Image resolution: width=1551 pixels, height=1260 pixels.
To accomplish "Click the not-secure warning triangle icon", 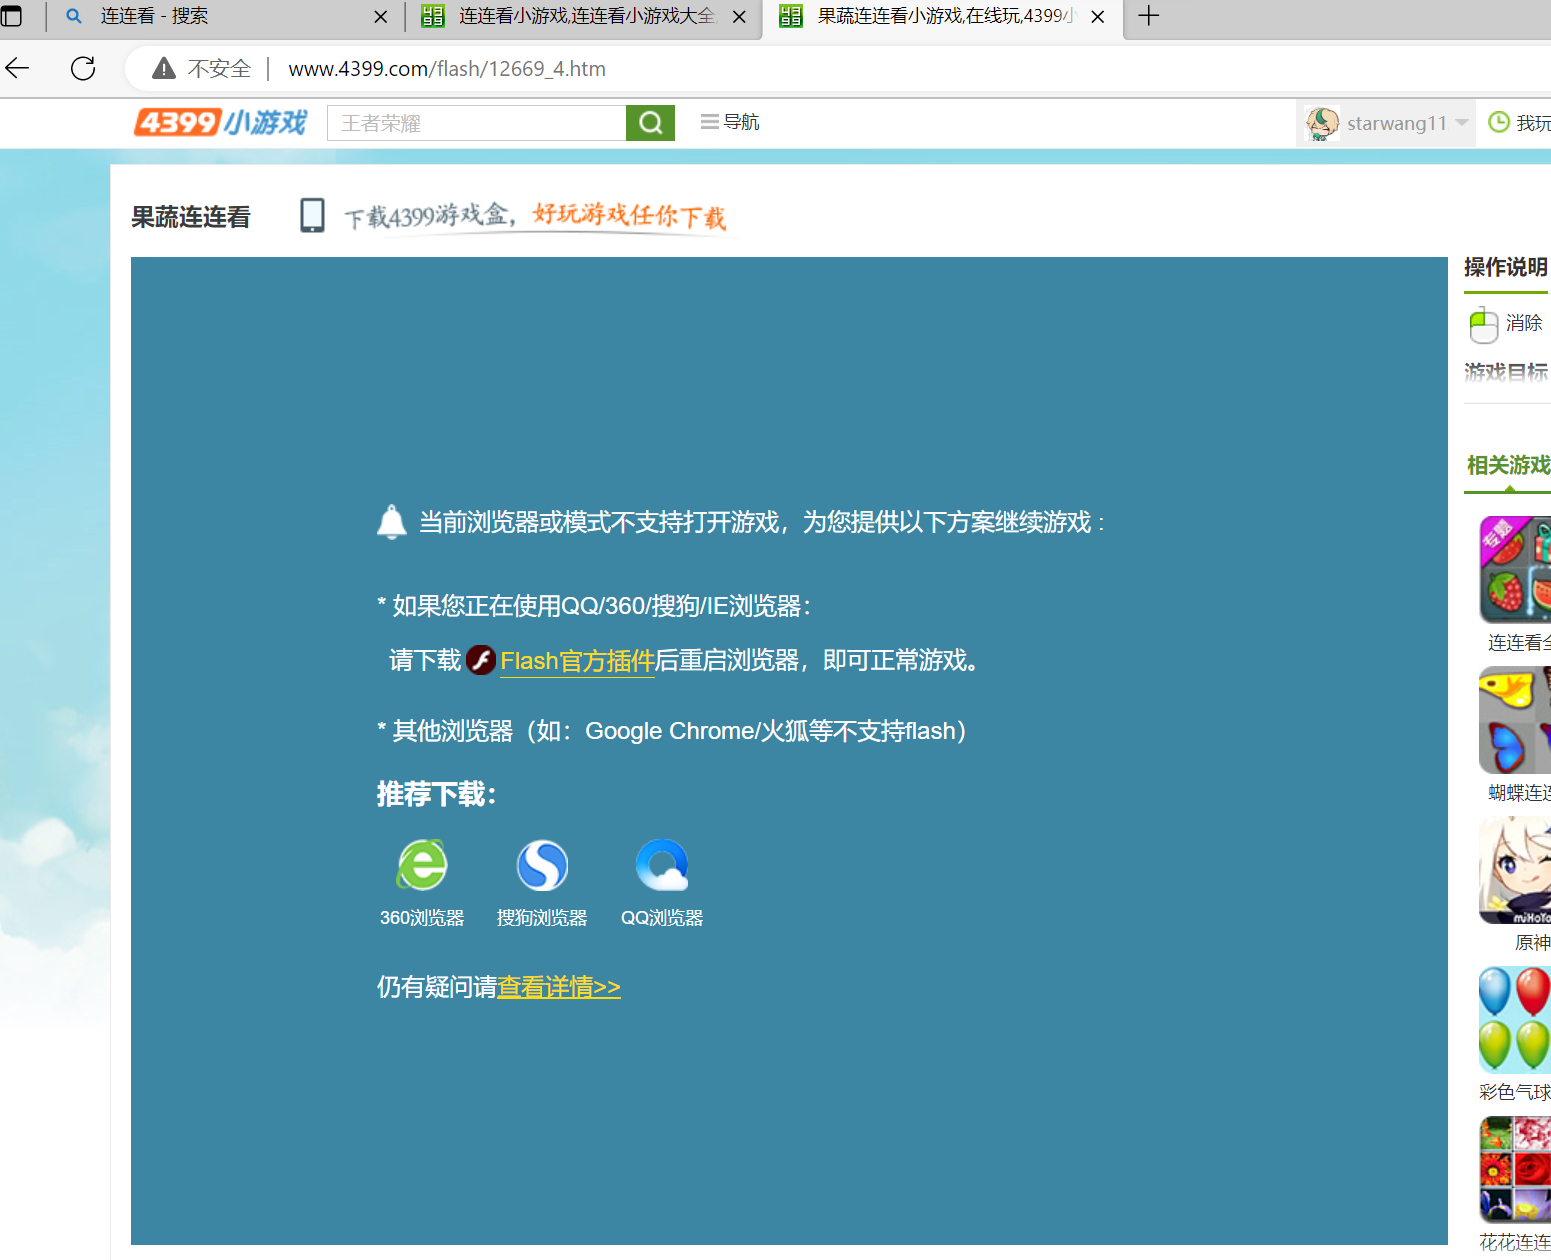I will coord(164,68).
